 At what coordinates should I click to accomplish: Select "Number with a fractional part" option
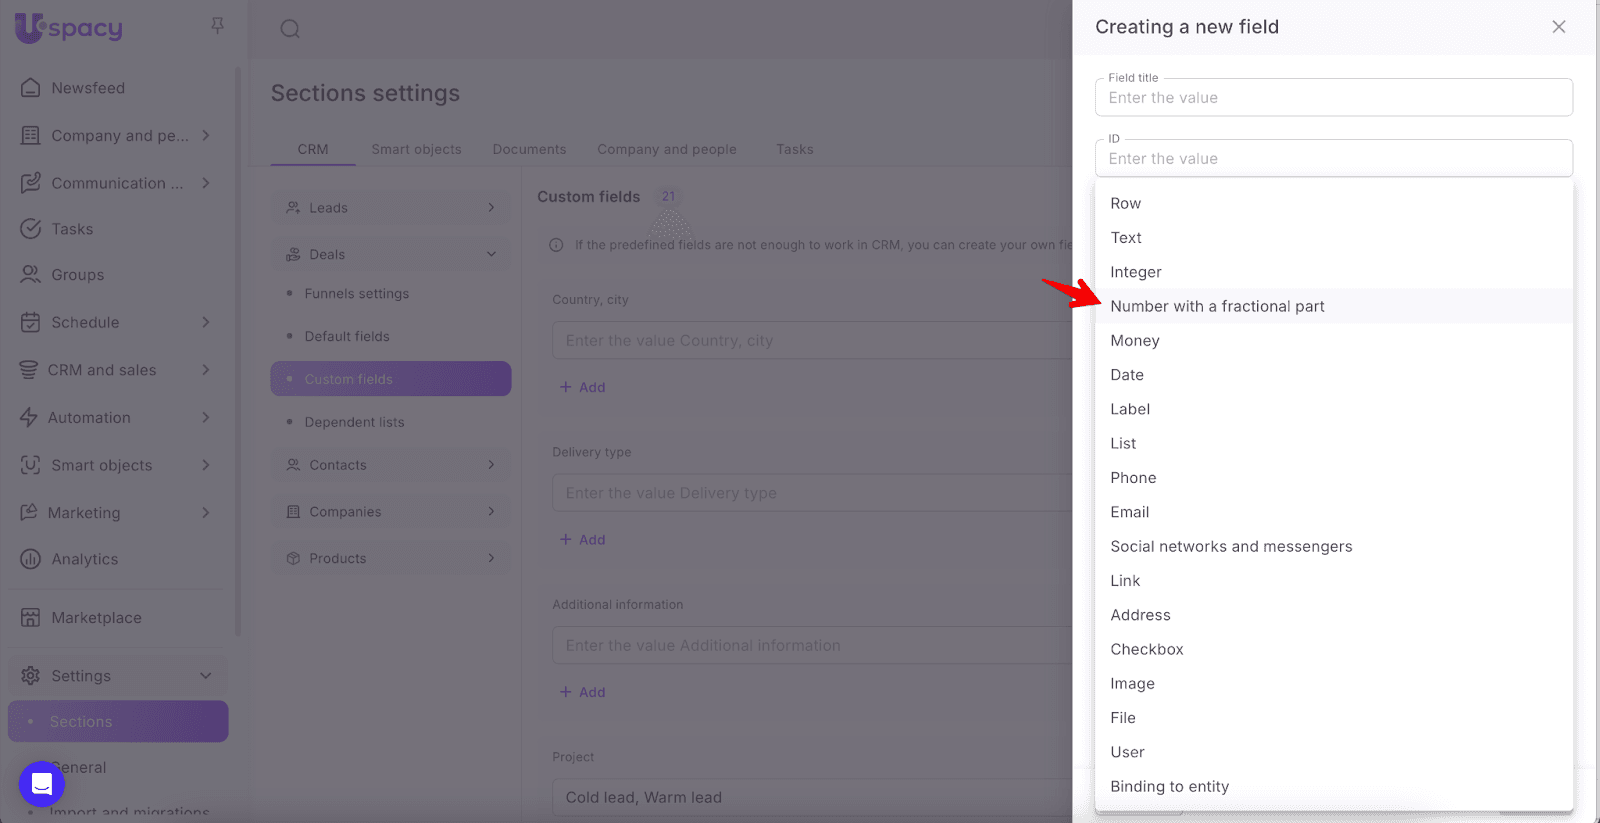point(1217,306)
